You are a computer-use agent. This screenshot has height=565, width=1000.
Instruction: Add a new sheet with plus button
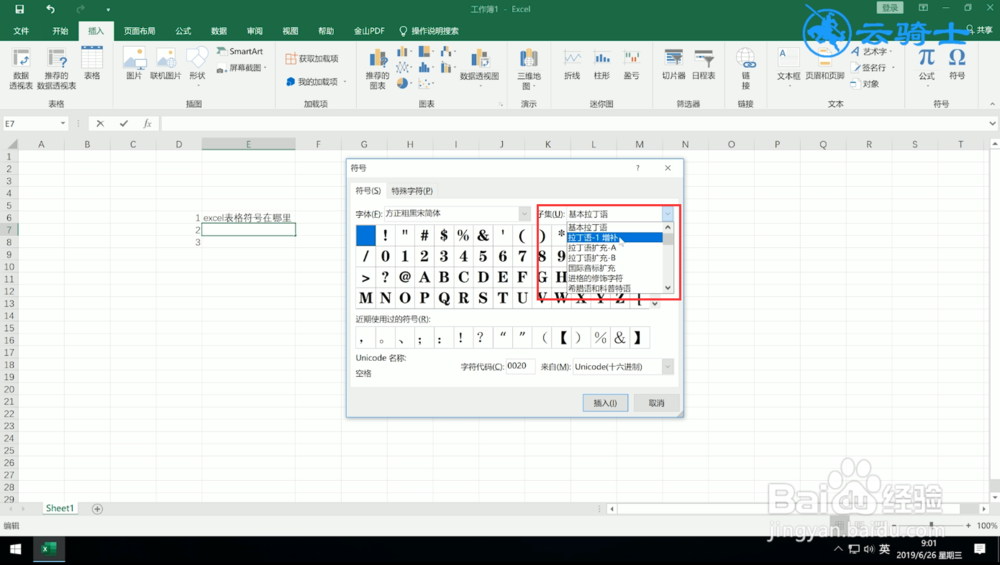pos(97,509)
